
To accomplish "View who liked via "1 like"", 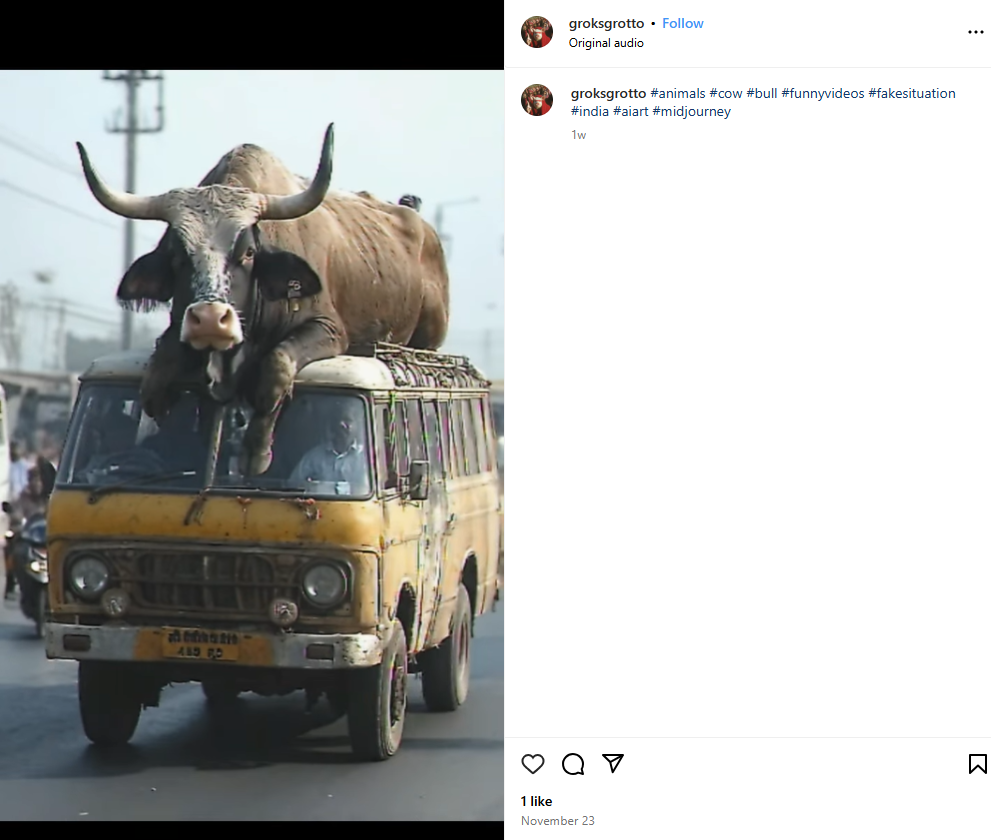I will coord(536,801).
